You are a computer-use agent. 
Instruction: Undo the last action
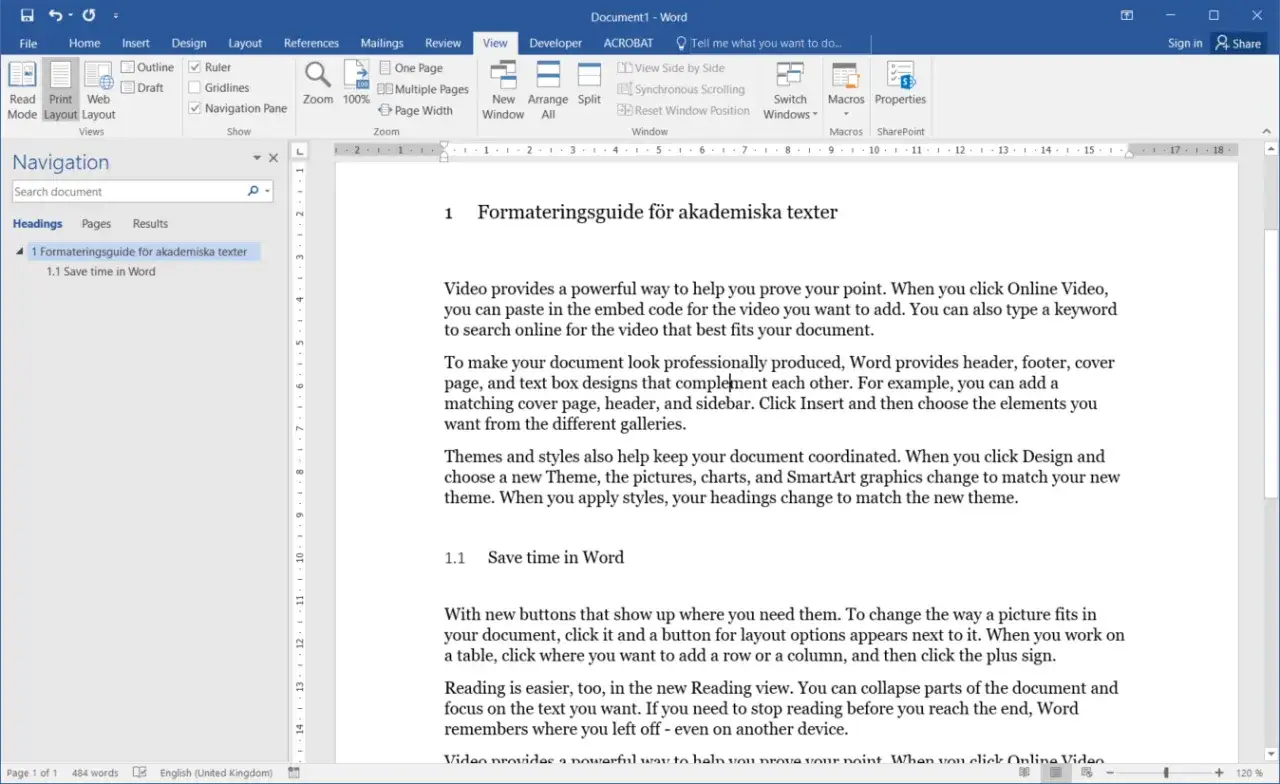(x=55, y=15)
